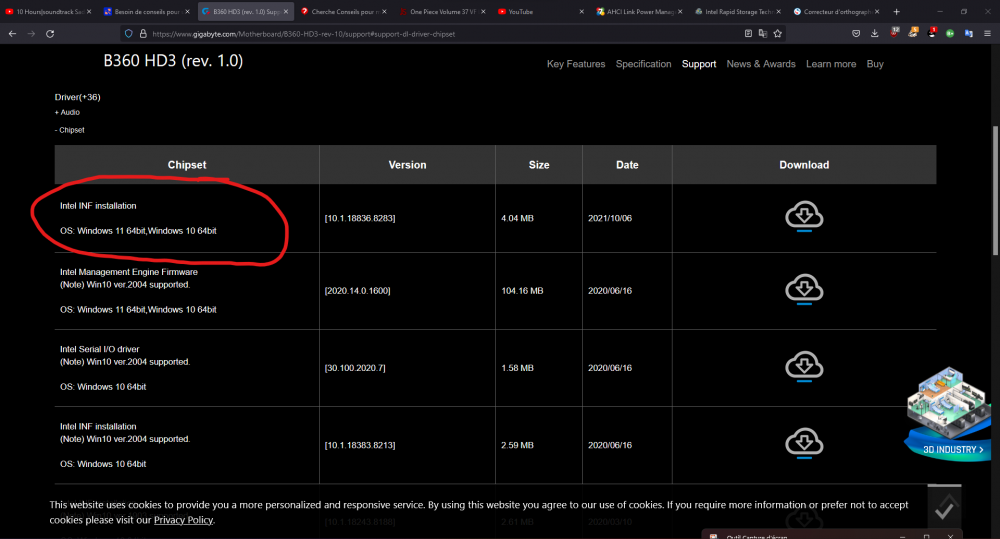Open the Buy link
This screenshot has width=1000, height=539.
tap(875, 64)
